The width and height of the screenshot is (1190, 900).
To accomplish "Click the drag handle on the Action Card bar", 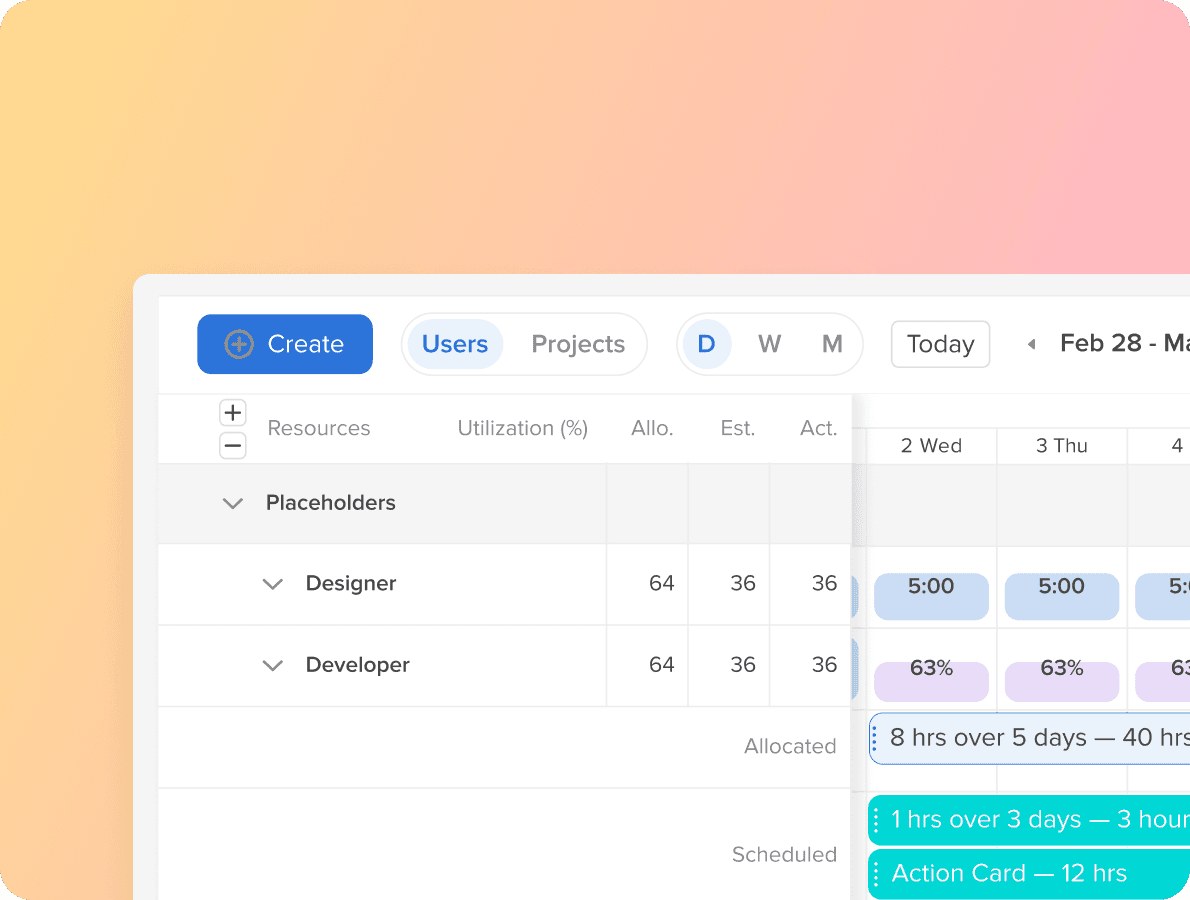I will pyautogui.click(x=877, y=873).
